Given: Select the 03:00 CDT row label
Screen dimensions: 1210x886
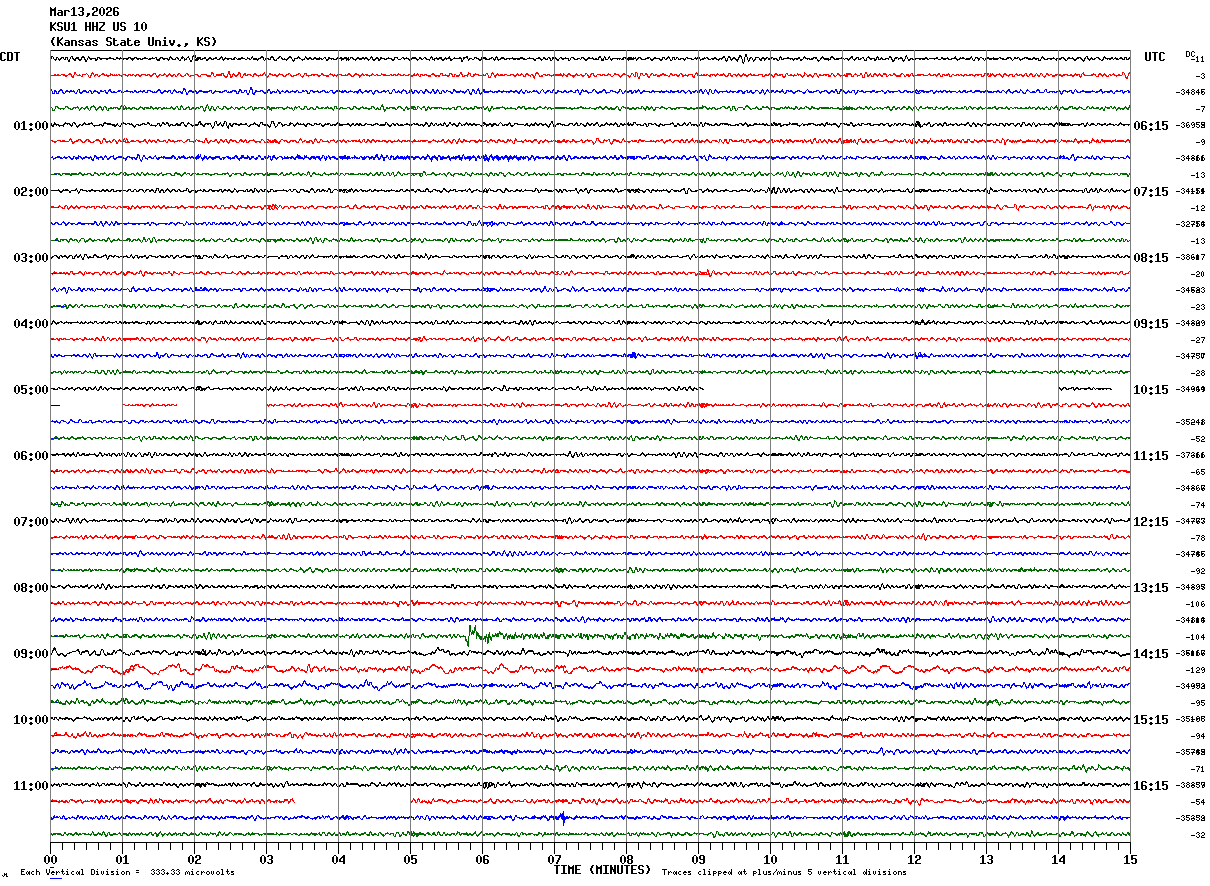Looking at the screenshot, I should pyautogui.click(x=31, y=258).
